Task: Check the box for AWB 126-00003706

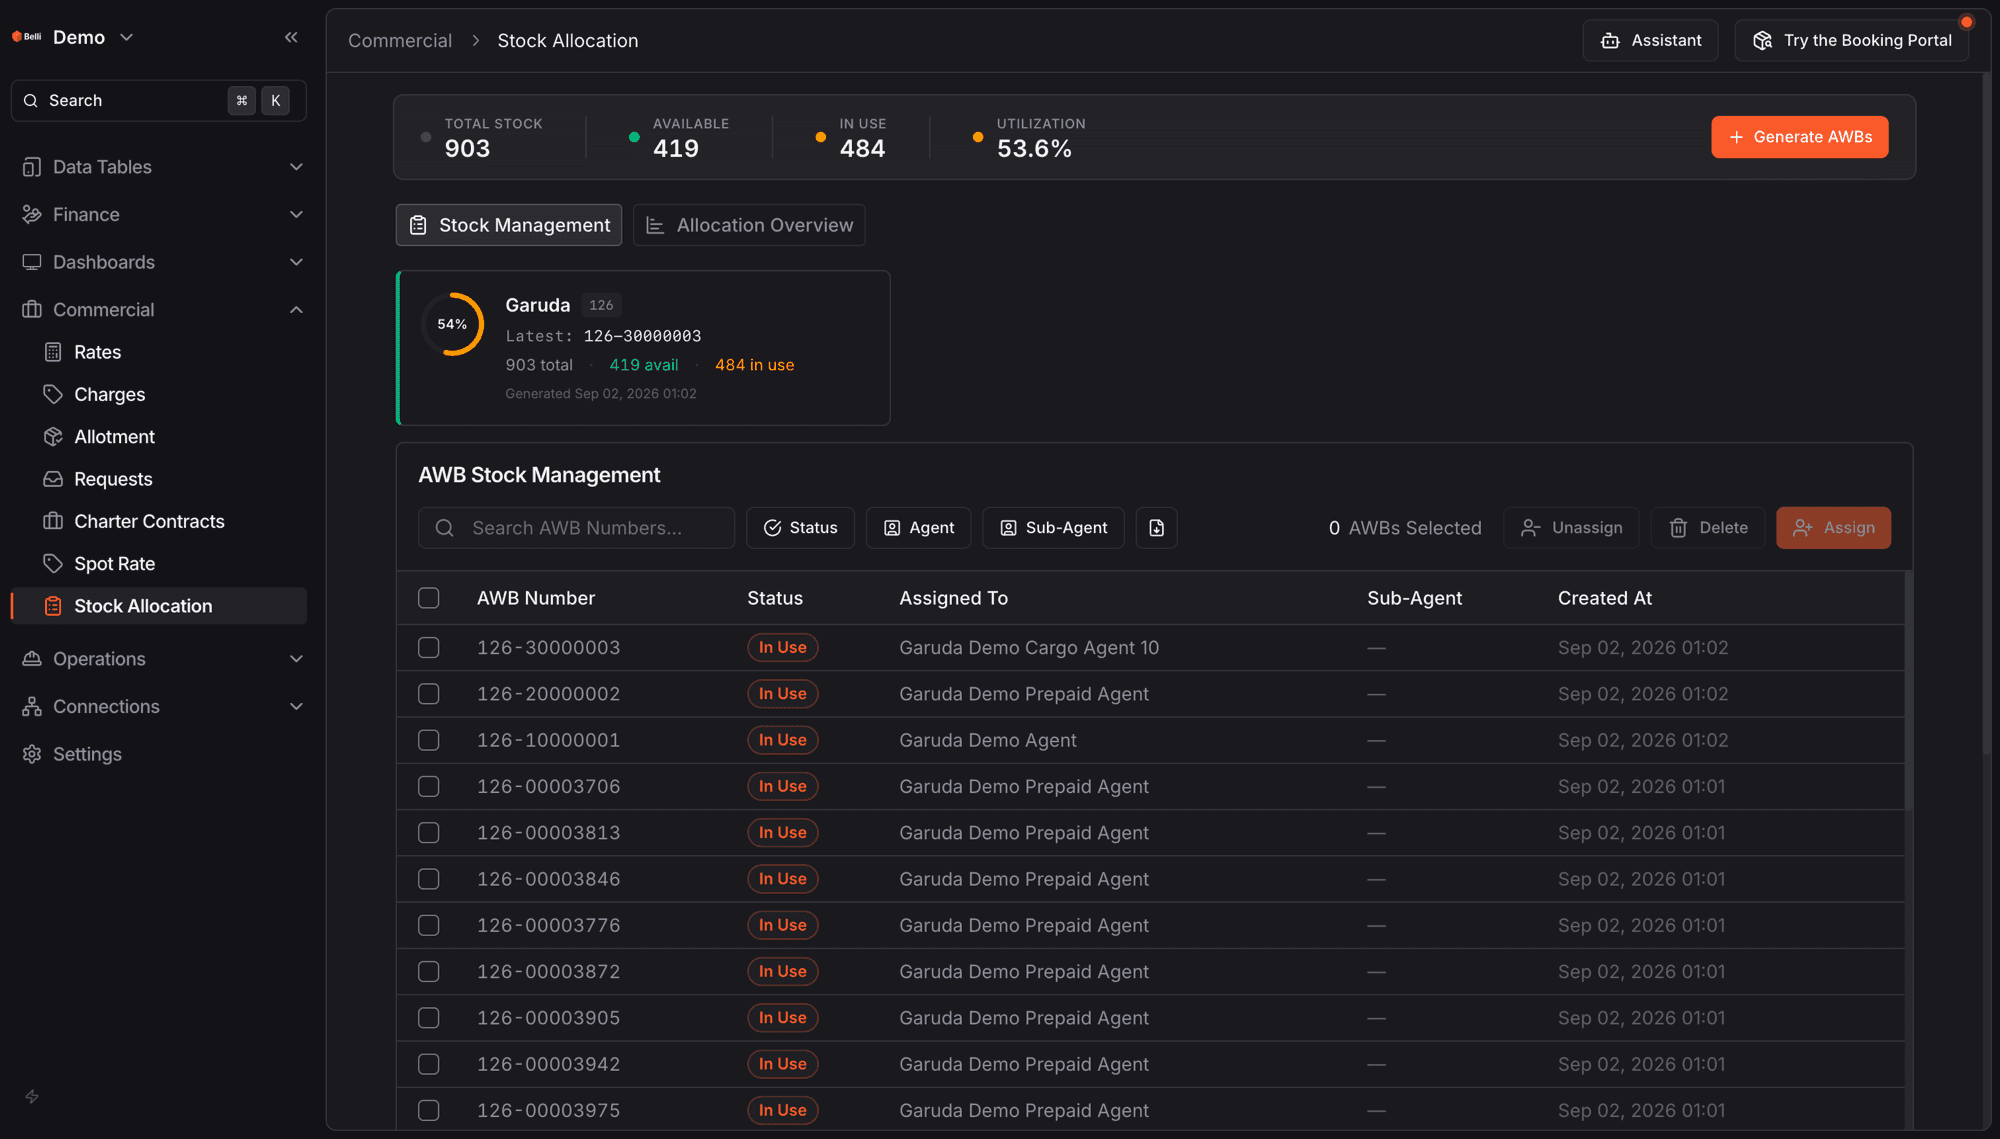Action: 429,787
